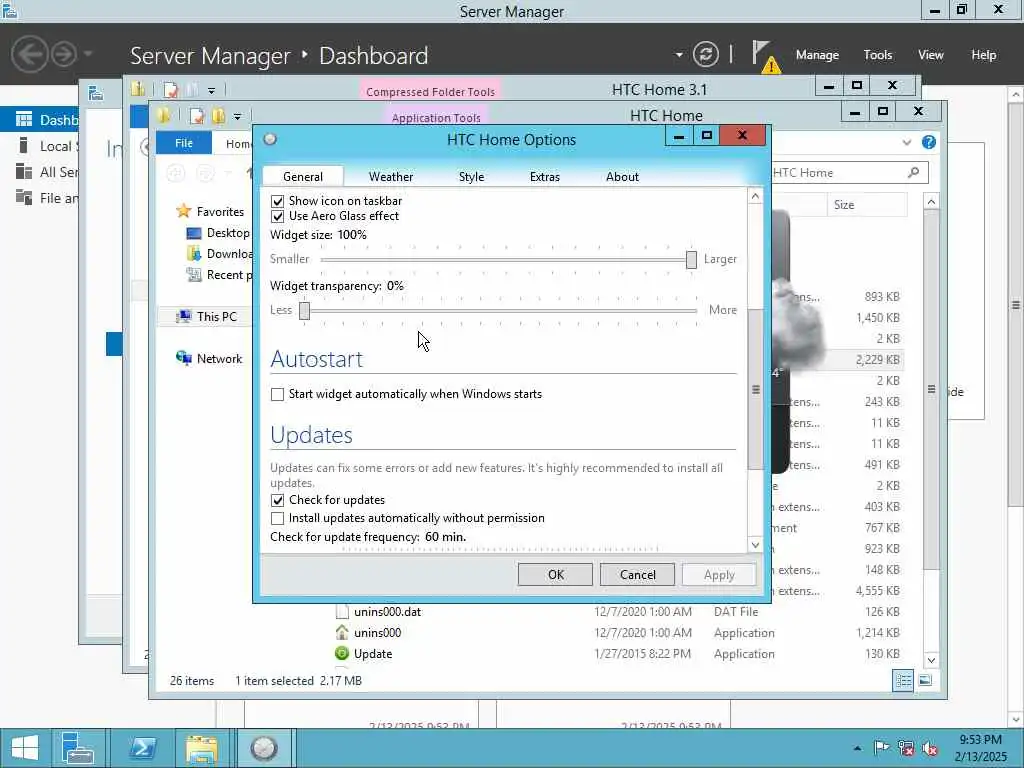This screenshot has height=768, width=1024.
Task: Click properties icon in HTC Home toolbar
Action: pyautogui.click(x=197, y=116)
